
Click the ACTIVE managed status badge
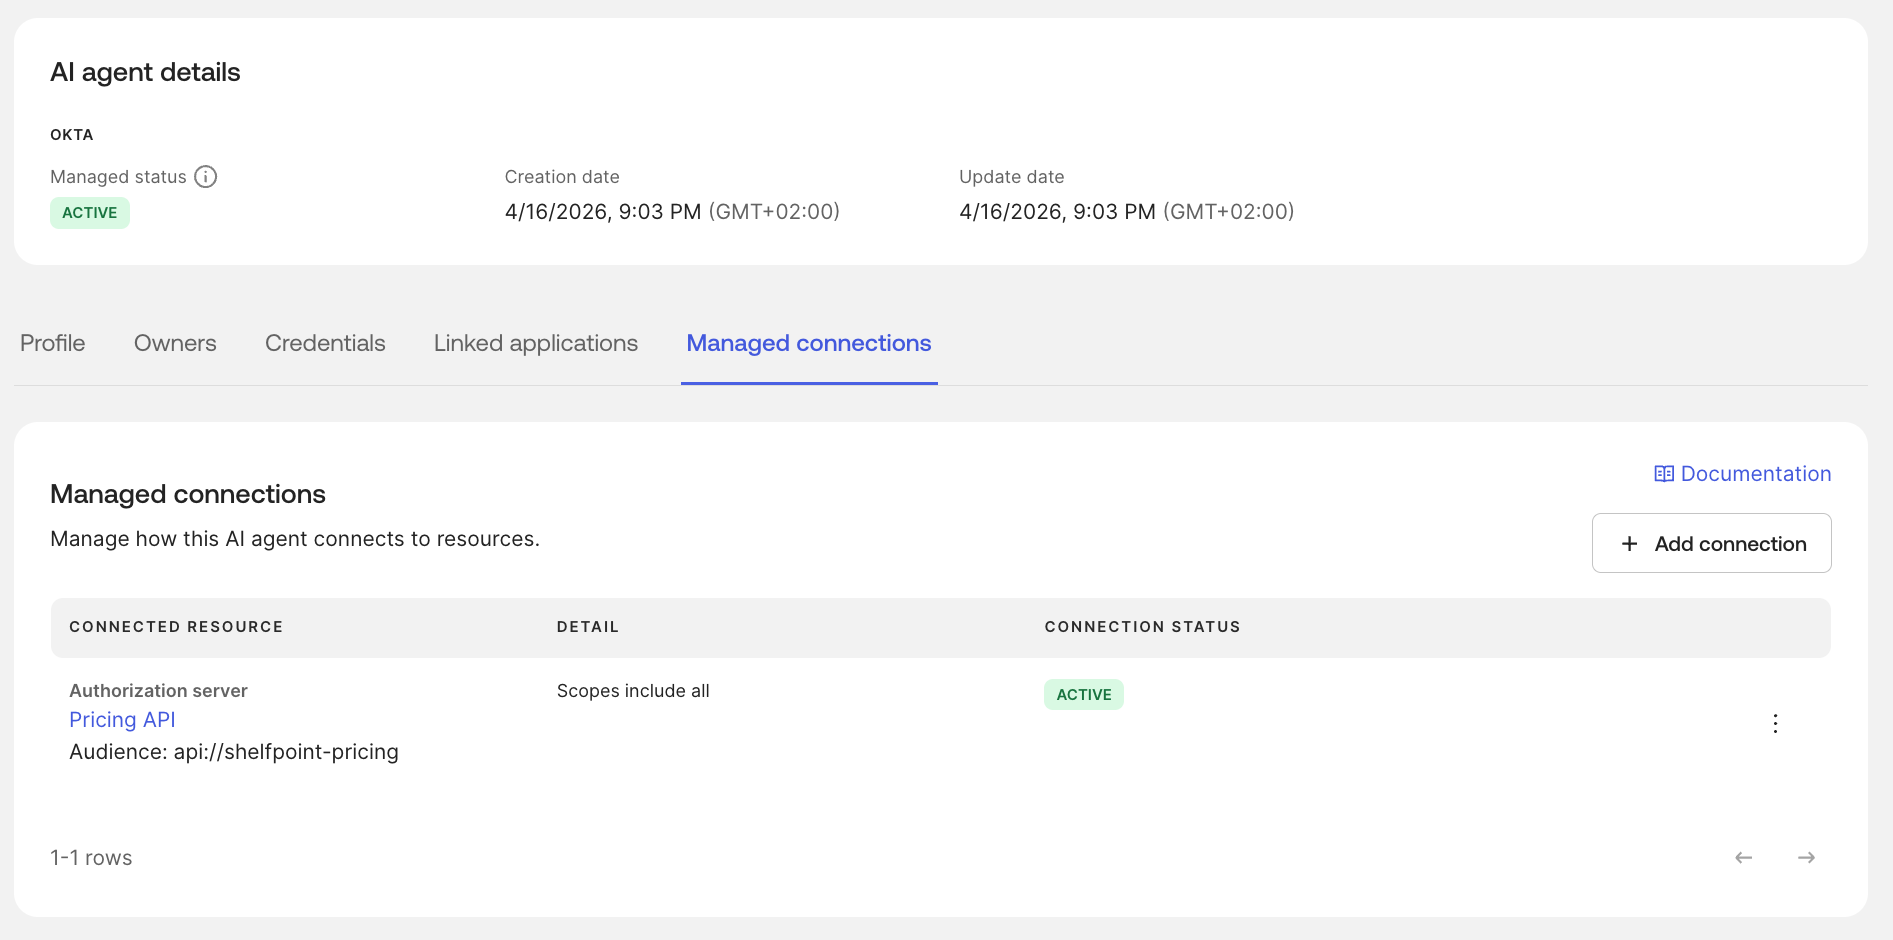point(90,212)
